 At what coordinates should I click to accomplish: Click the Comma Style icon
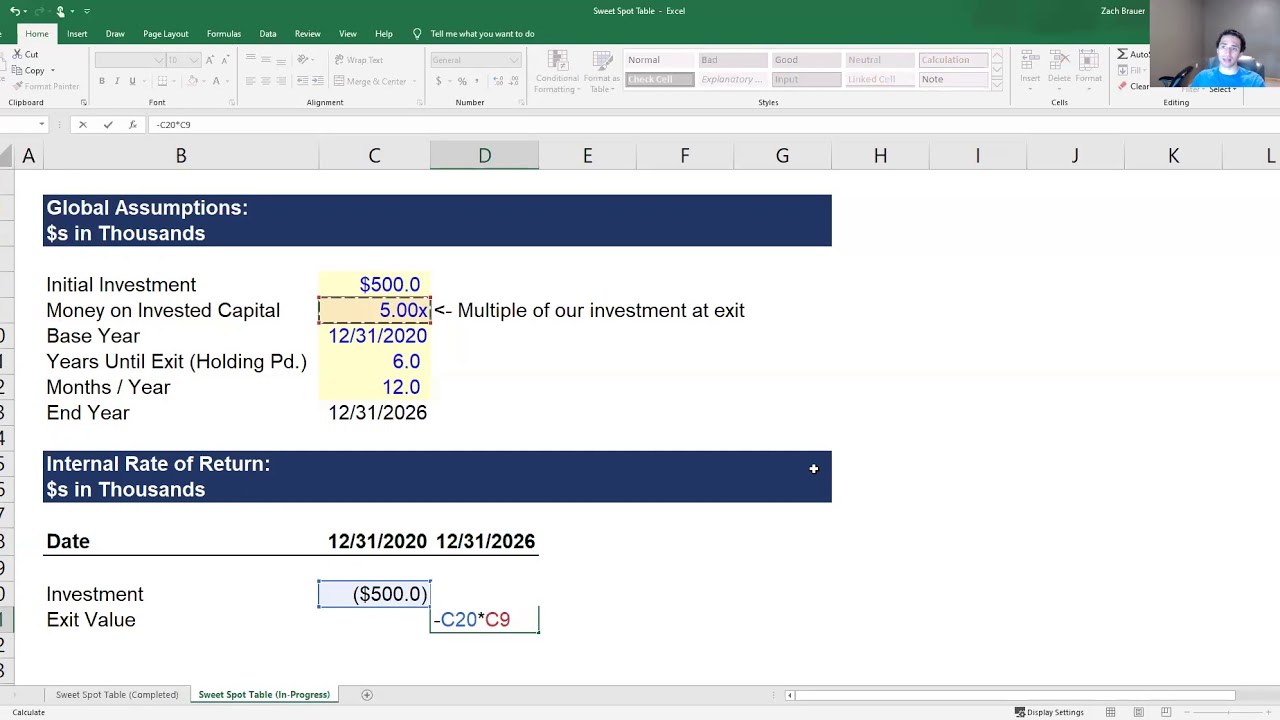pos(476,81)
